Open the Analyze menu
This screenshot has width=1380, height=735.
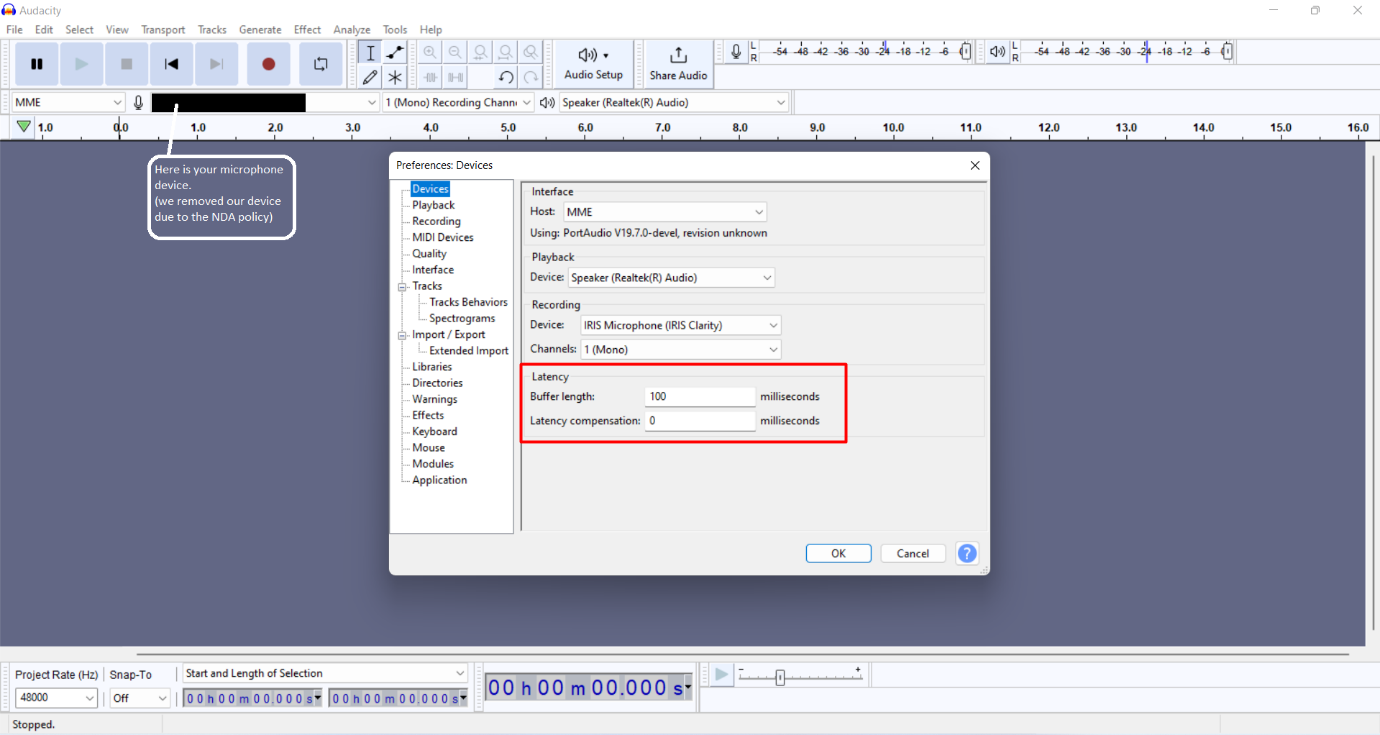(352, 30)
